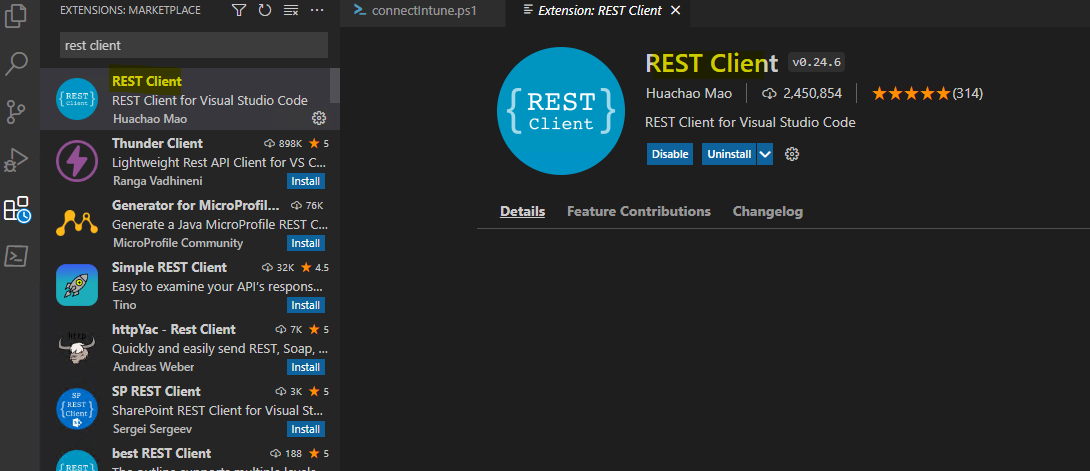Image resolution: width=1090 pixels, height=471 pixels.
Task: Click Simple REST Client 4.5 star rating
Action: [x=314, y=267]
